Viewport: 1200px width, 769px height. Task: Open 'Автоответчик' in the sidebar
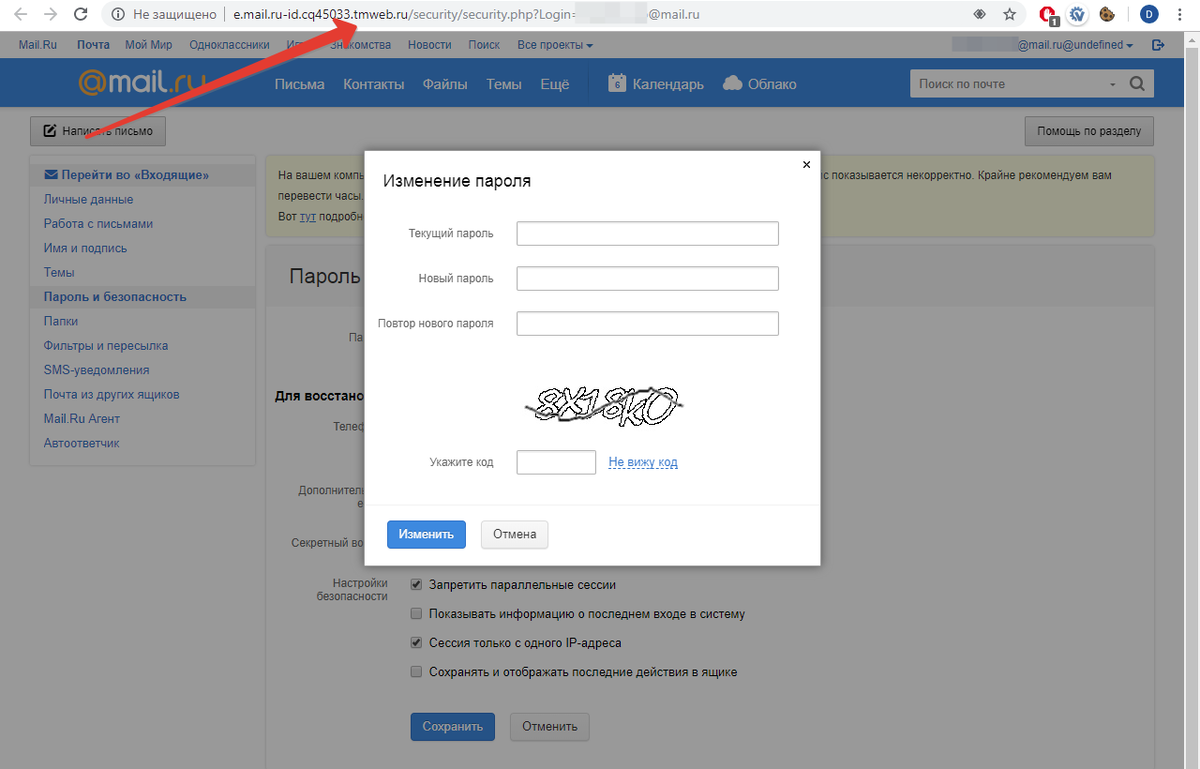81,443
